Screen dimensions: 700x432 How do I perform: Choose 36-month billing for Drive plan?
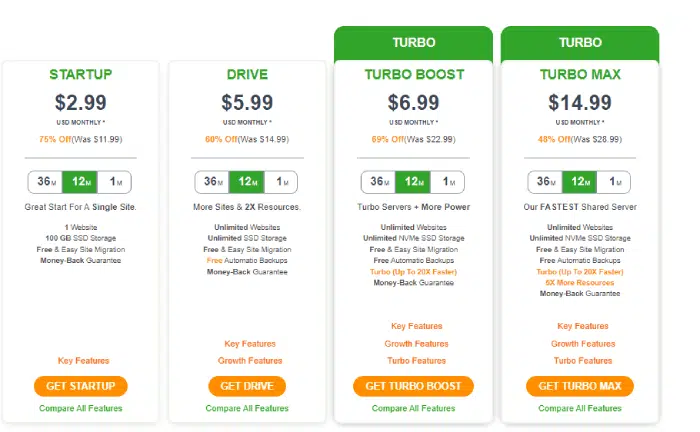coord(212,182)
